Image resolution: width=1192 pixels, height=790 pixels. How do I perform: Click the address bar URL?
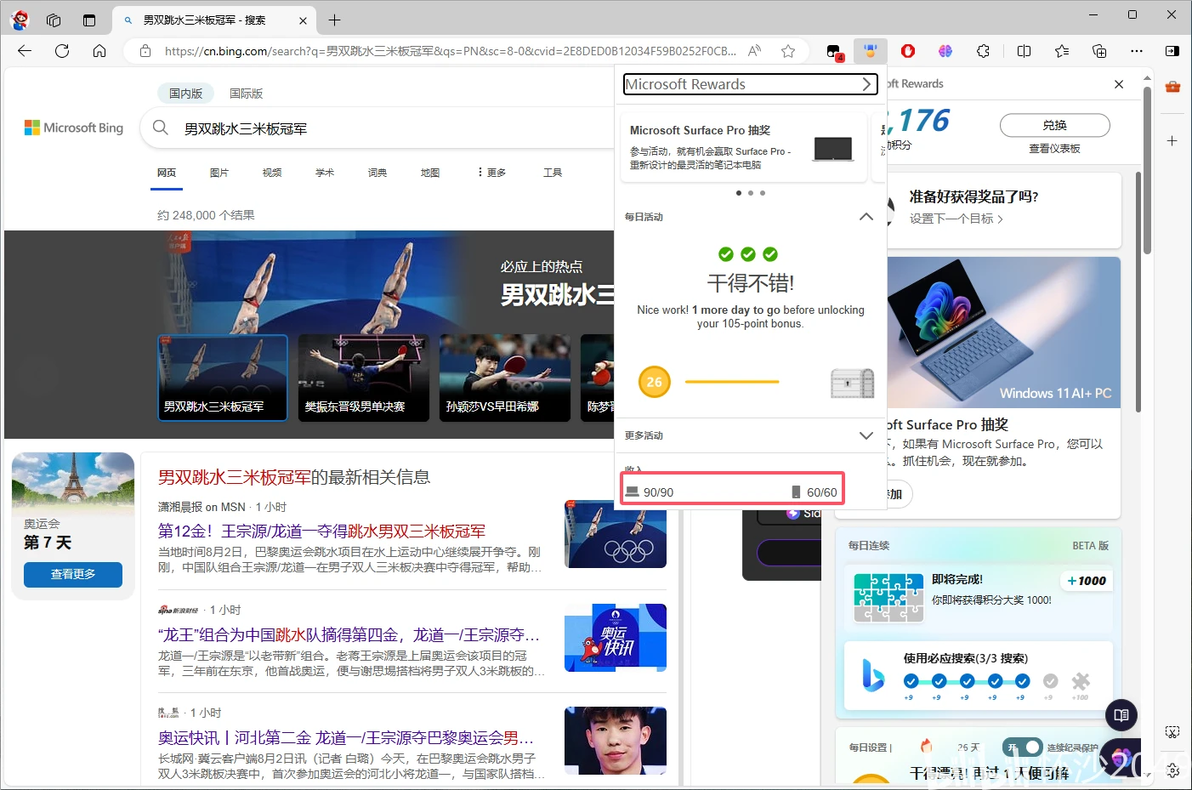pyautogui.click(x=450, y=51)
